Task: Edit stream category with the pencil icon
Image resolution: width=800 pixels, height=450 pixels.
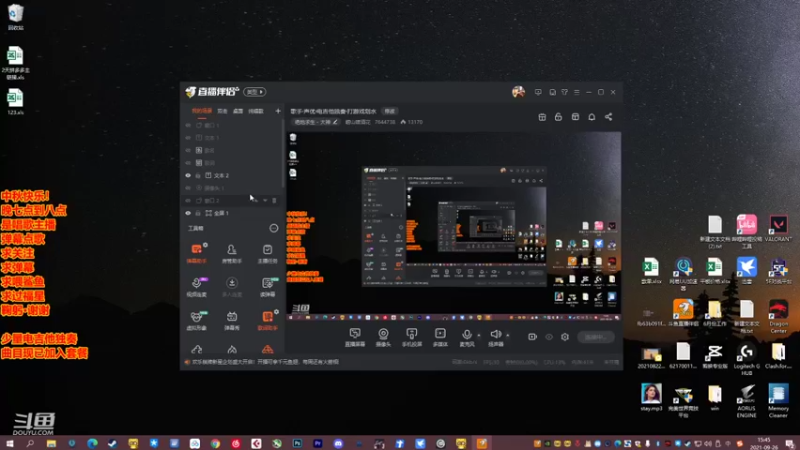Action: click(x=335, y=122)
